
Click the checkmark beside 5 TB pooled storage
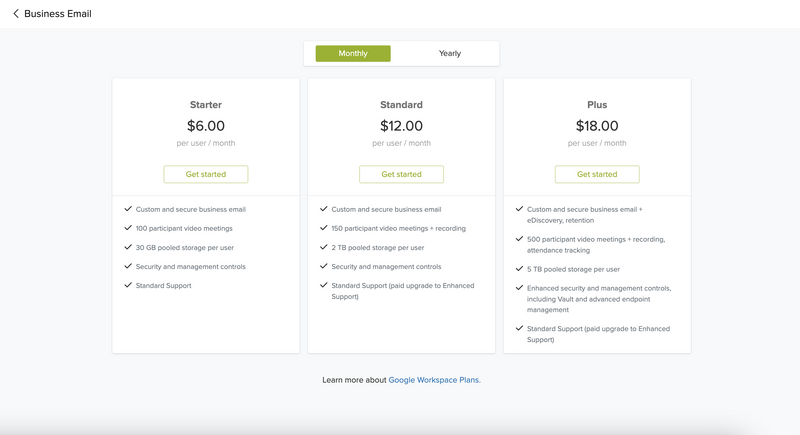tap(519, 269)
